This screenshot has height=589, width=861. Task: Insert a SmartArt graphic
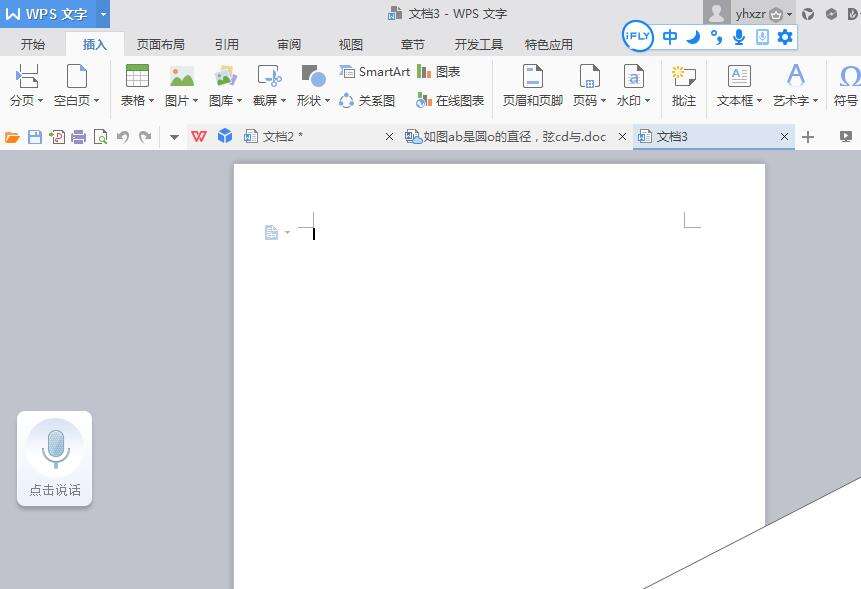point(375,72)
